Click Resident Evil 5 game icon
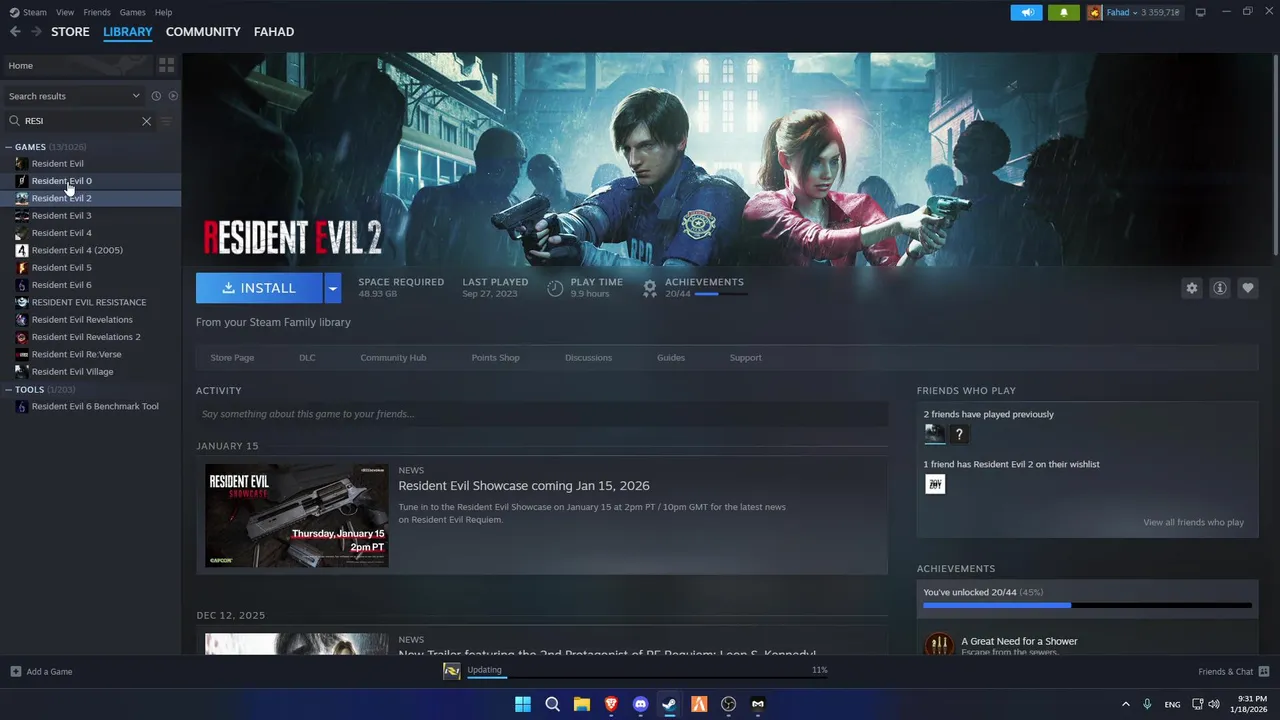 (x=22, y=268)
